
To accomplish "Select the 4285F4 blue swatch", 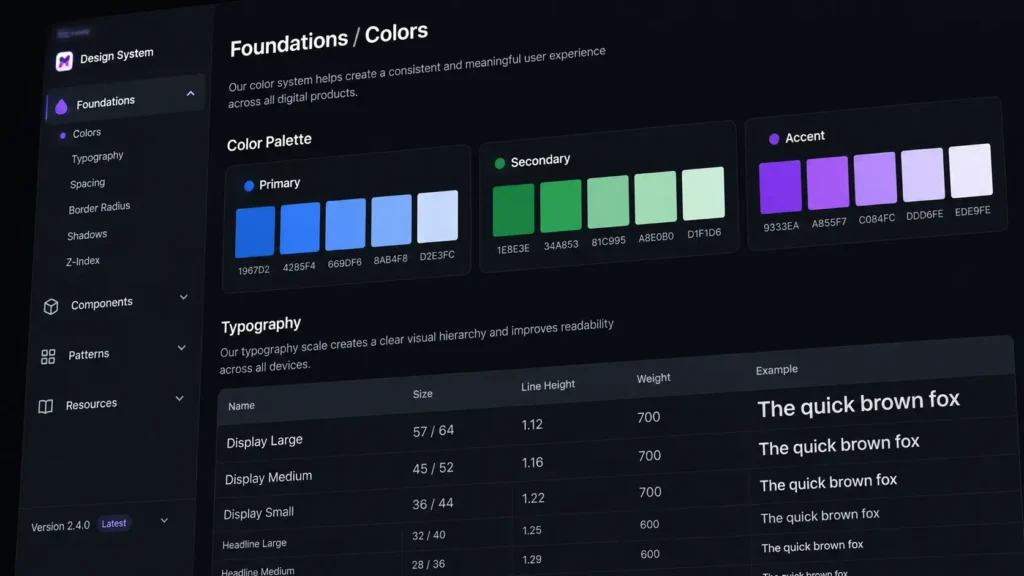I will [300, 228].
